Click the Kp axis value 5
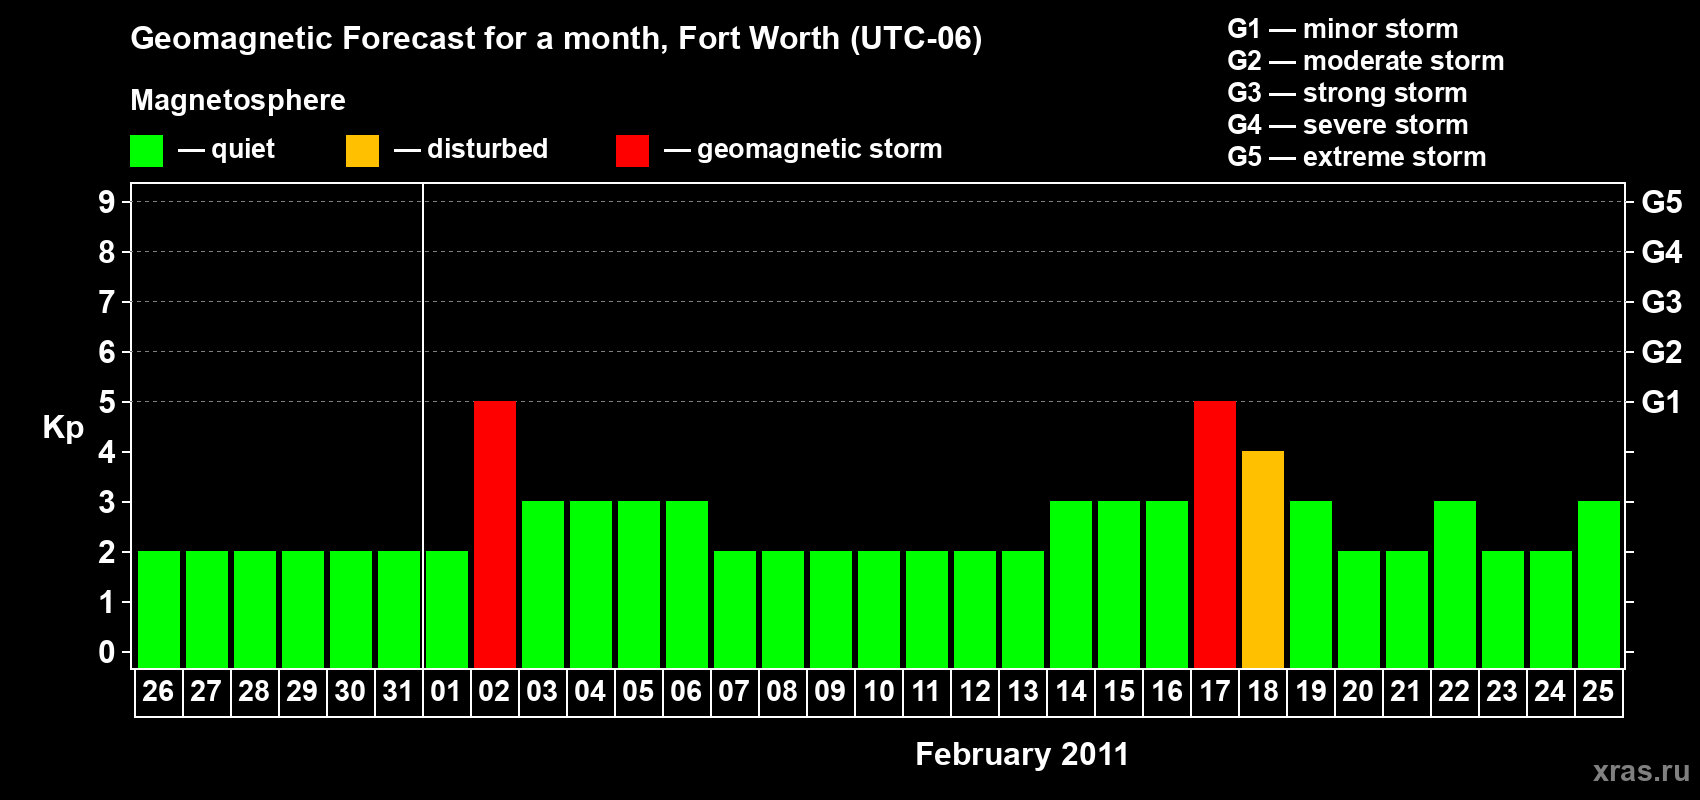The image size is (1700, 800). (107, 402)
